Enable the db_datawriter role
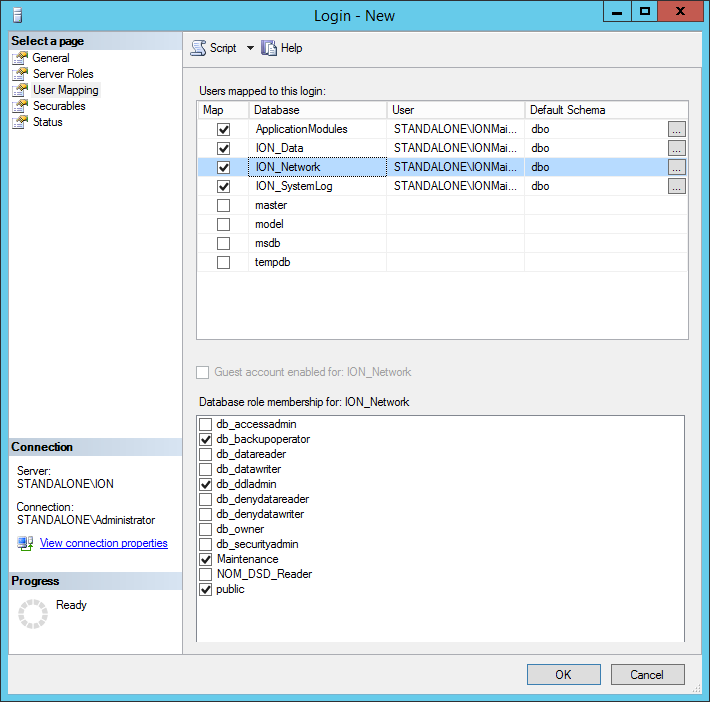 coord(206,469)
